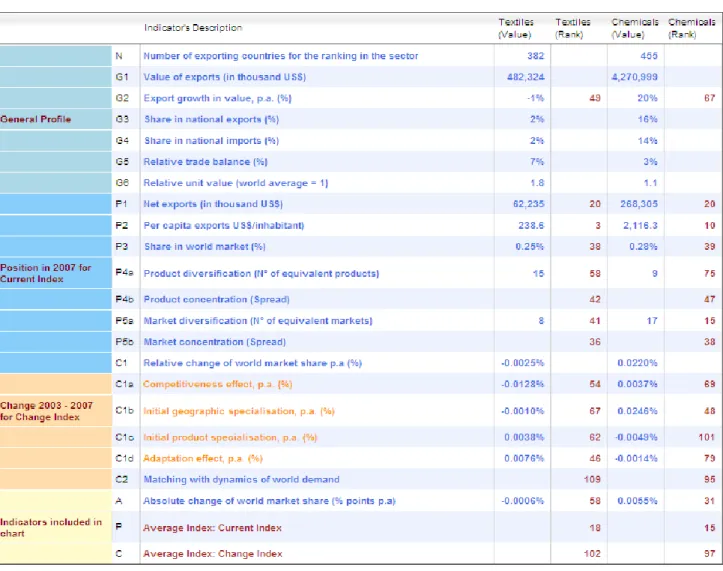This screenshot has width=723, height=571.
Task: Open 'Value of exports (in thousand US$)' indicator
Action: pyautogui.click(x=225, y=77)
